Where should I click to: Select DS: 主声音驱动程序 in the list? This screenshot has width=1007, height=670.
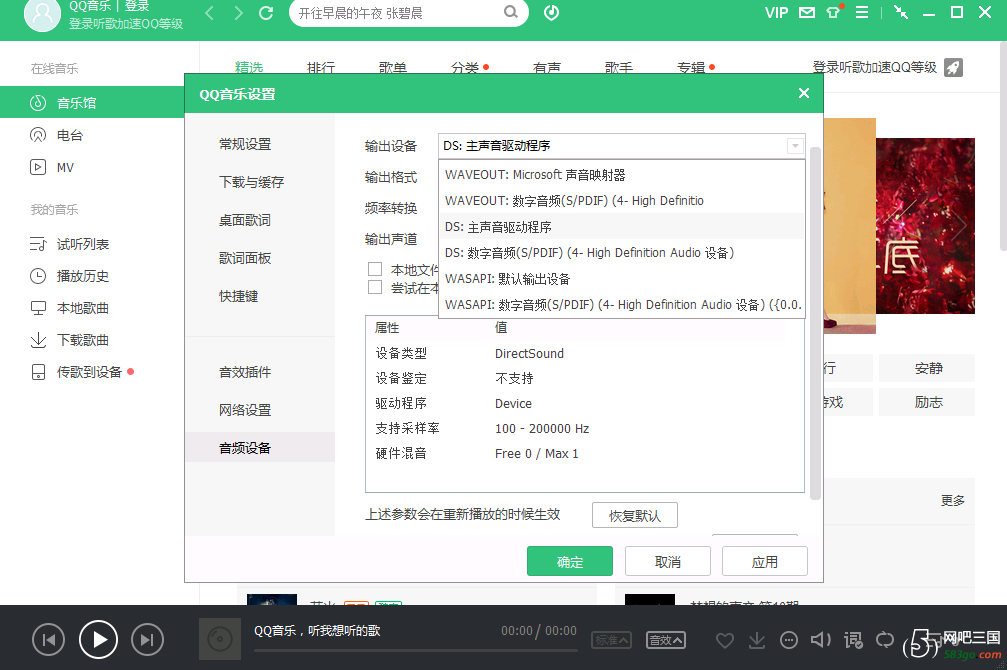621,227
